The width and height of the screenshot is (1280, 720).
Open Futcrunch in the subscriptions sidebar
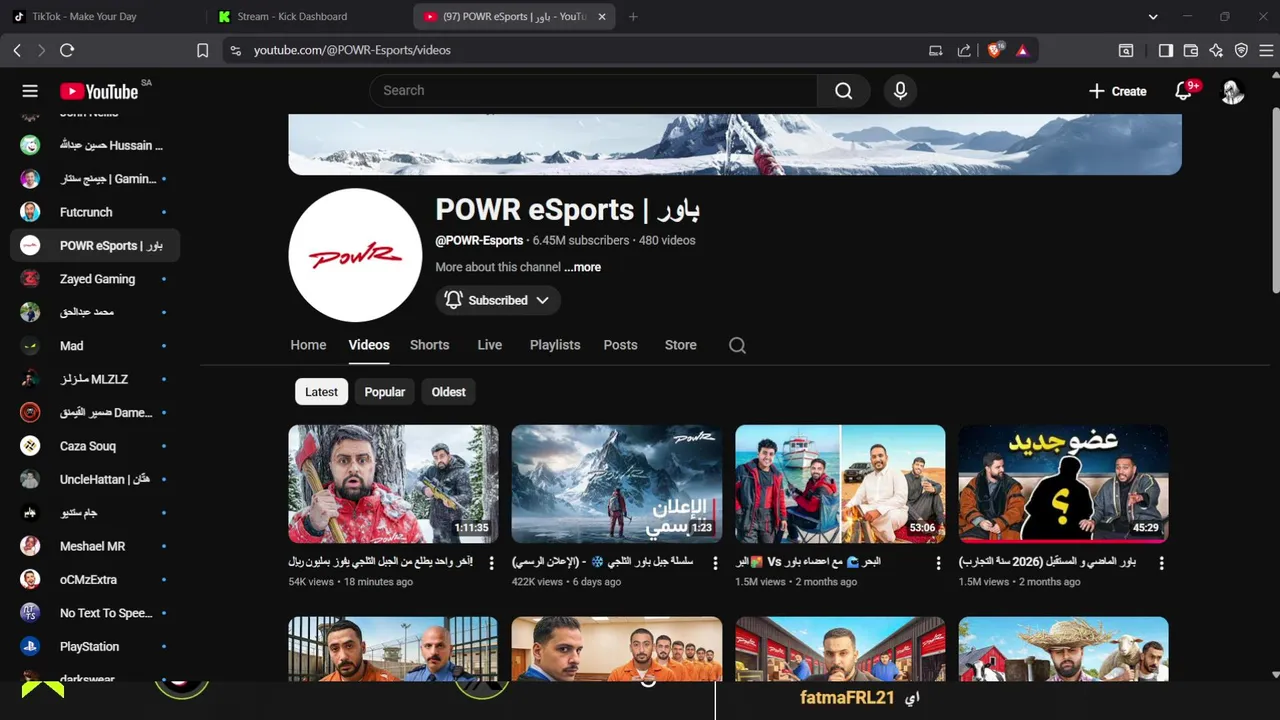tap(95, 212)
